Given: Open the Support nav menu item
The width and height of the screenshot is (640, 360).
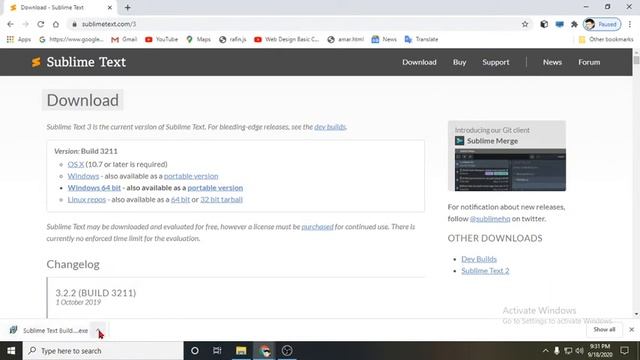Looking at the screenshot, I should pyautogui.click(x=496, y=62).
